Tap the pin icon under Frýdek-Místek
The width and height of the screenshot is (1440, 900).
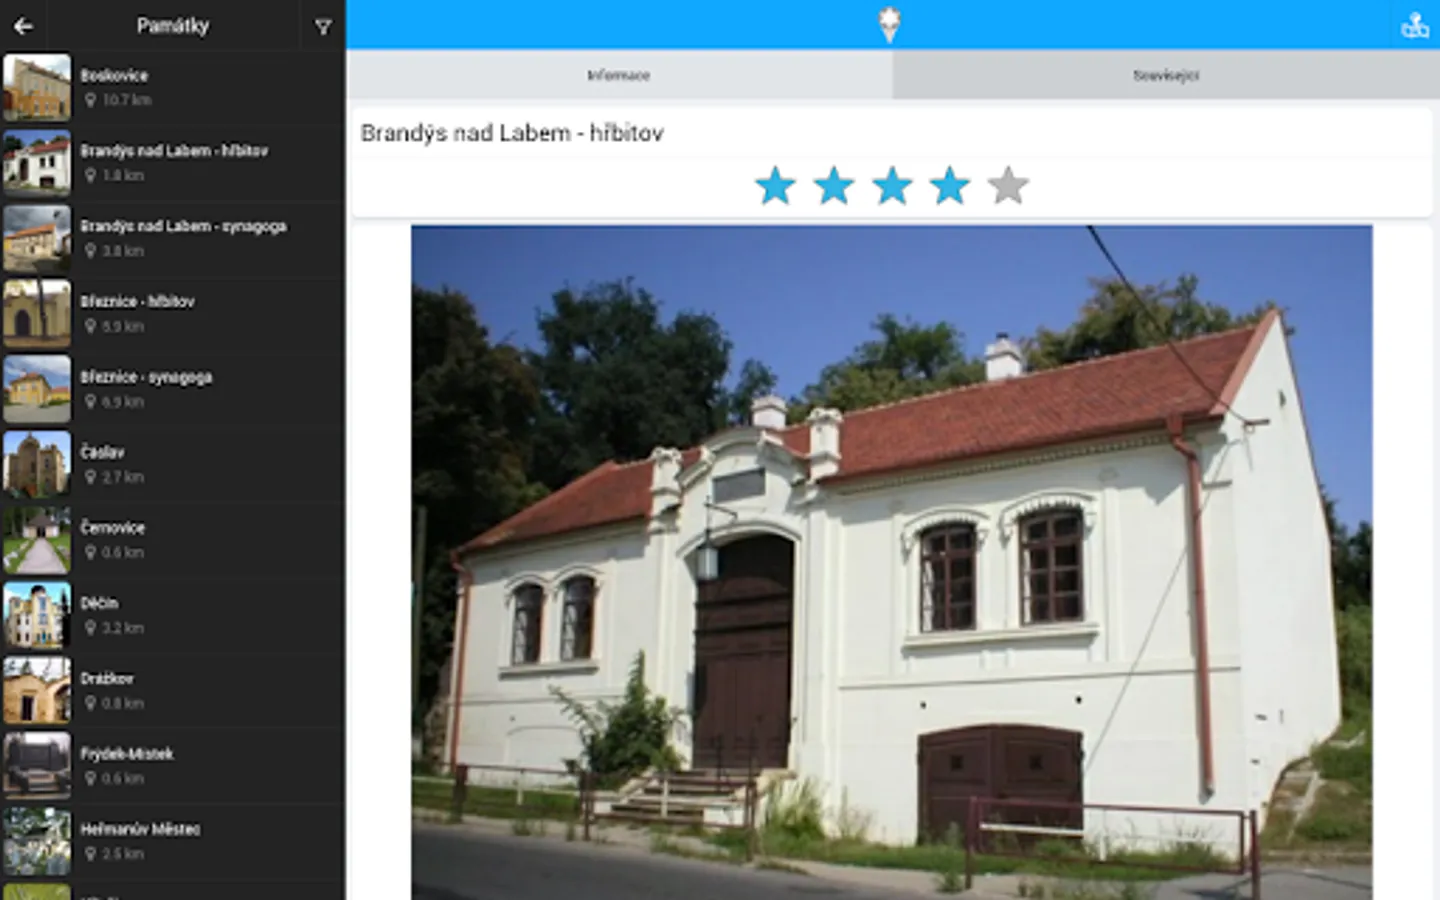pyautogui.click(x=90, y=778)
